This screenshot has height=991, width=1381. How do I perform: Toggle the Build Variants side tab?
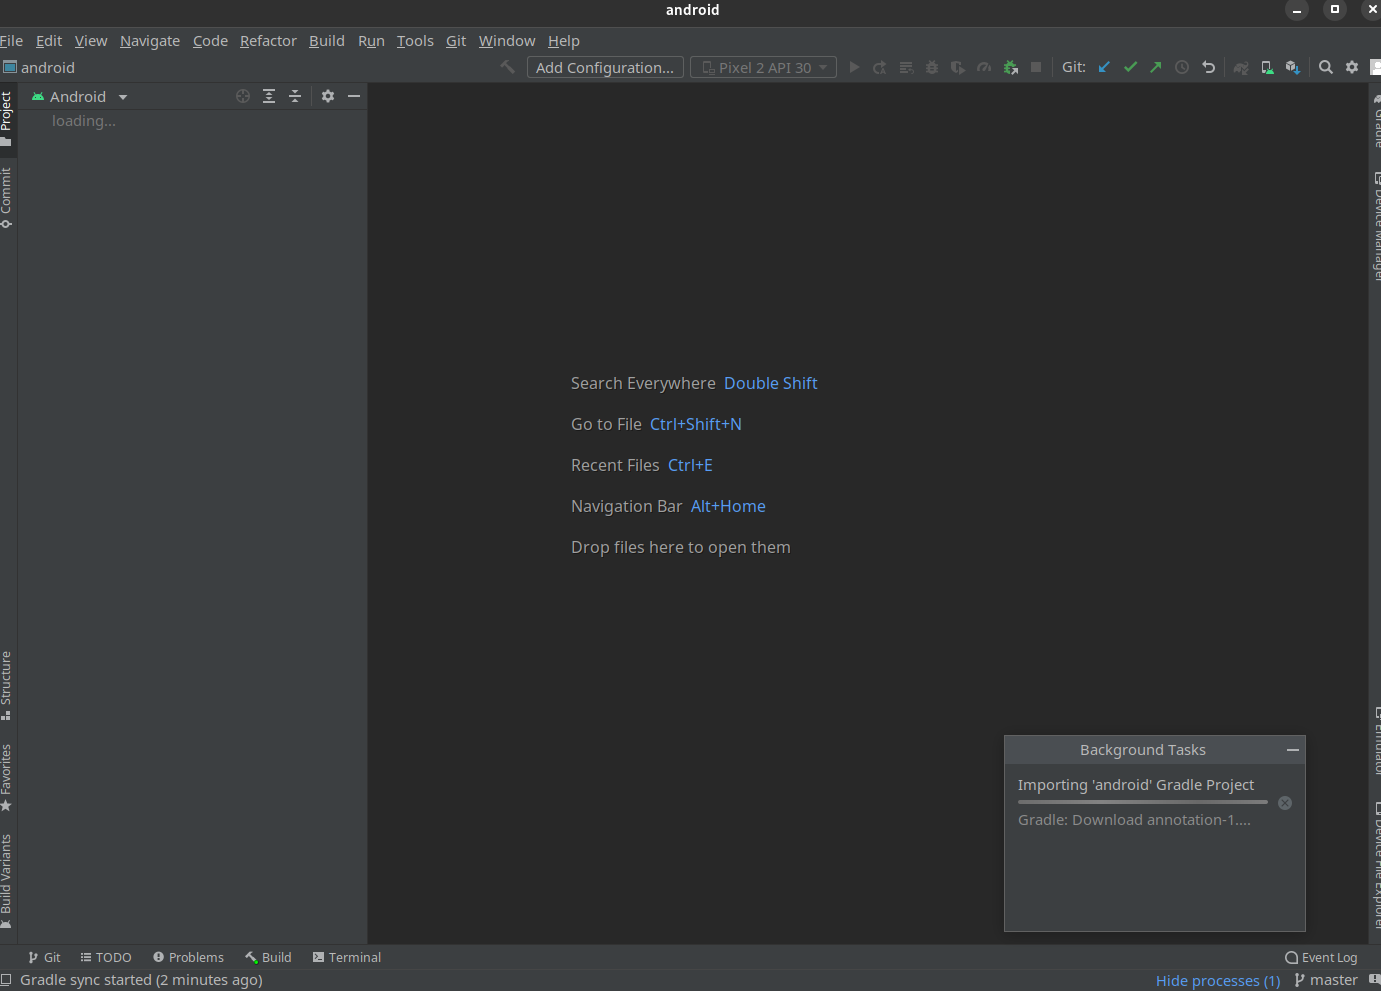[7, 881]
